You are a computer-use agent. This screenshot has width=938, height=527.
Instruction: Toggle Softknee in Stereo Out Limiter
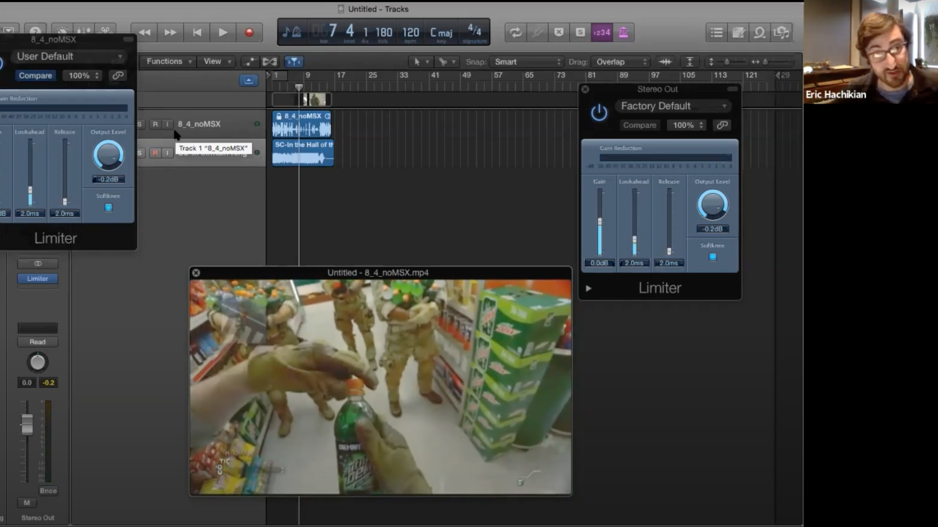coord(712,257)
